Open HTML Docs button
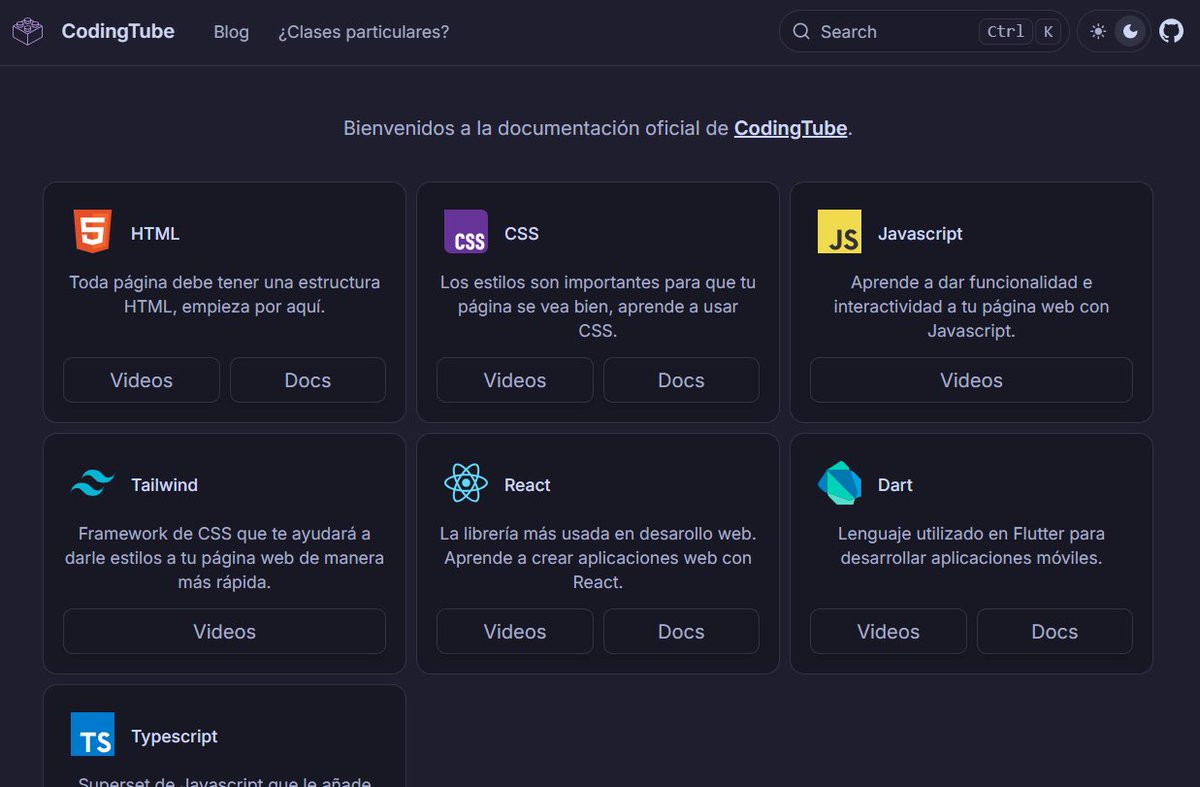Viewport: 1200px width, 787px height. [x=308, y=380]
